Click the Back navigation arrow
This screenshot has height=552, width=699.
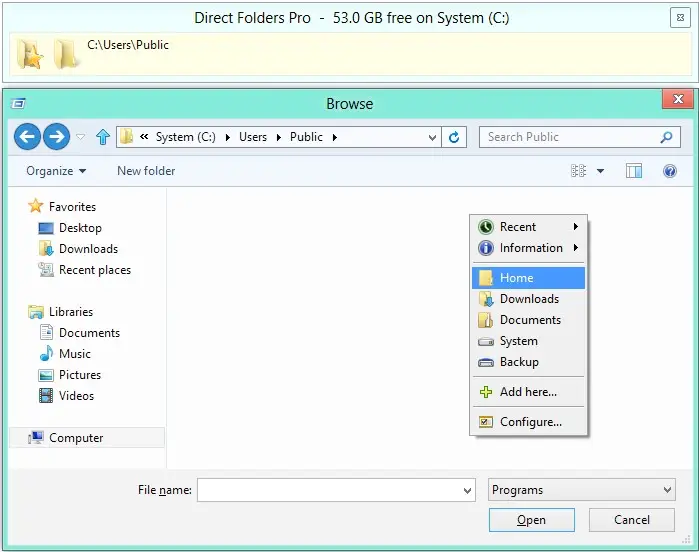click(x=27, y=136)
